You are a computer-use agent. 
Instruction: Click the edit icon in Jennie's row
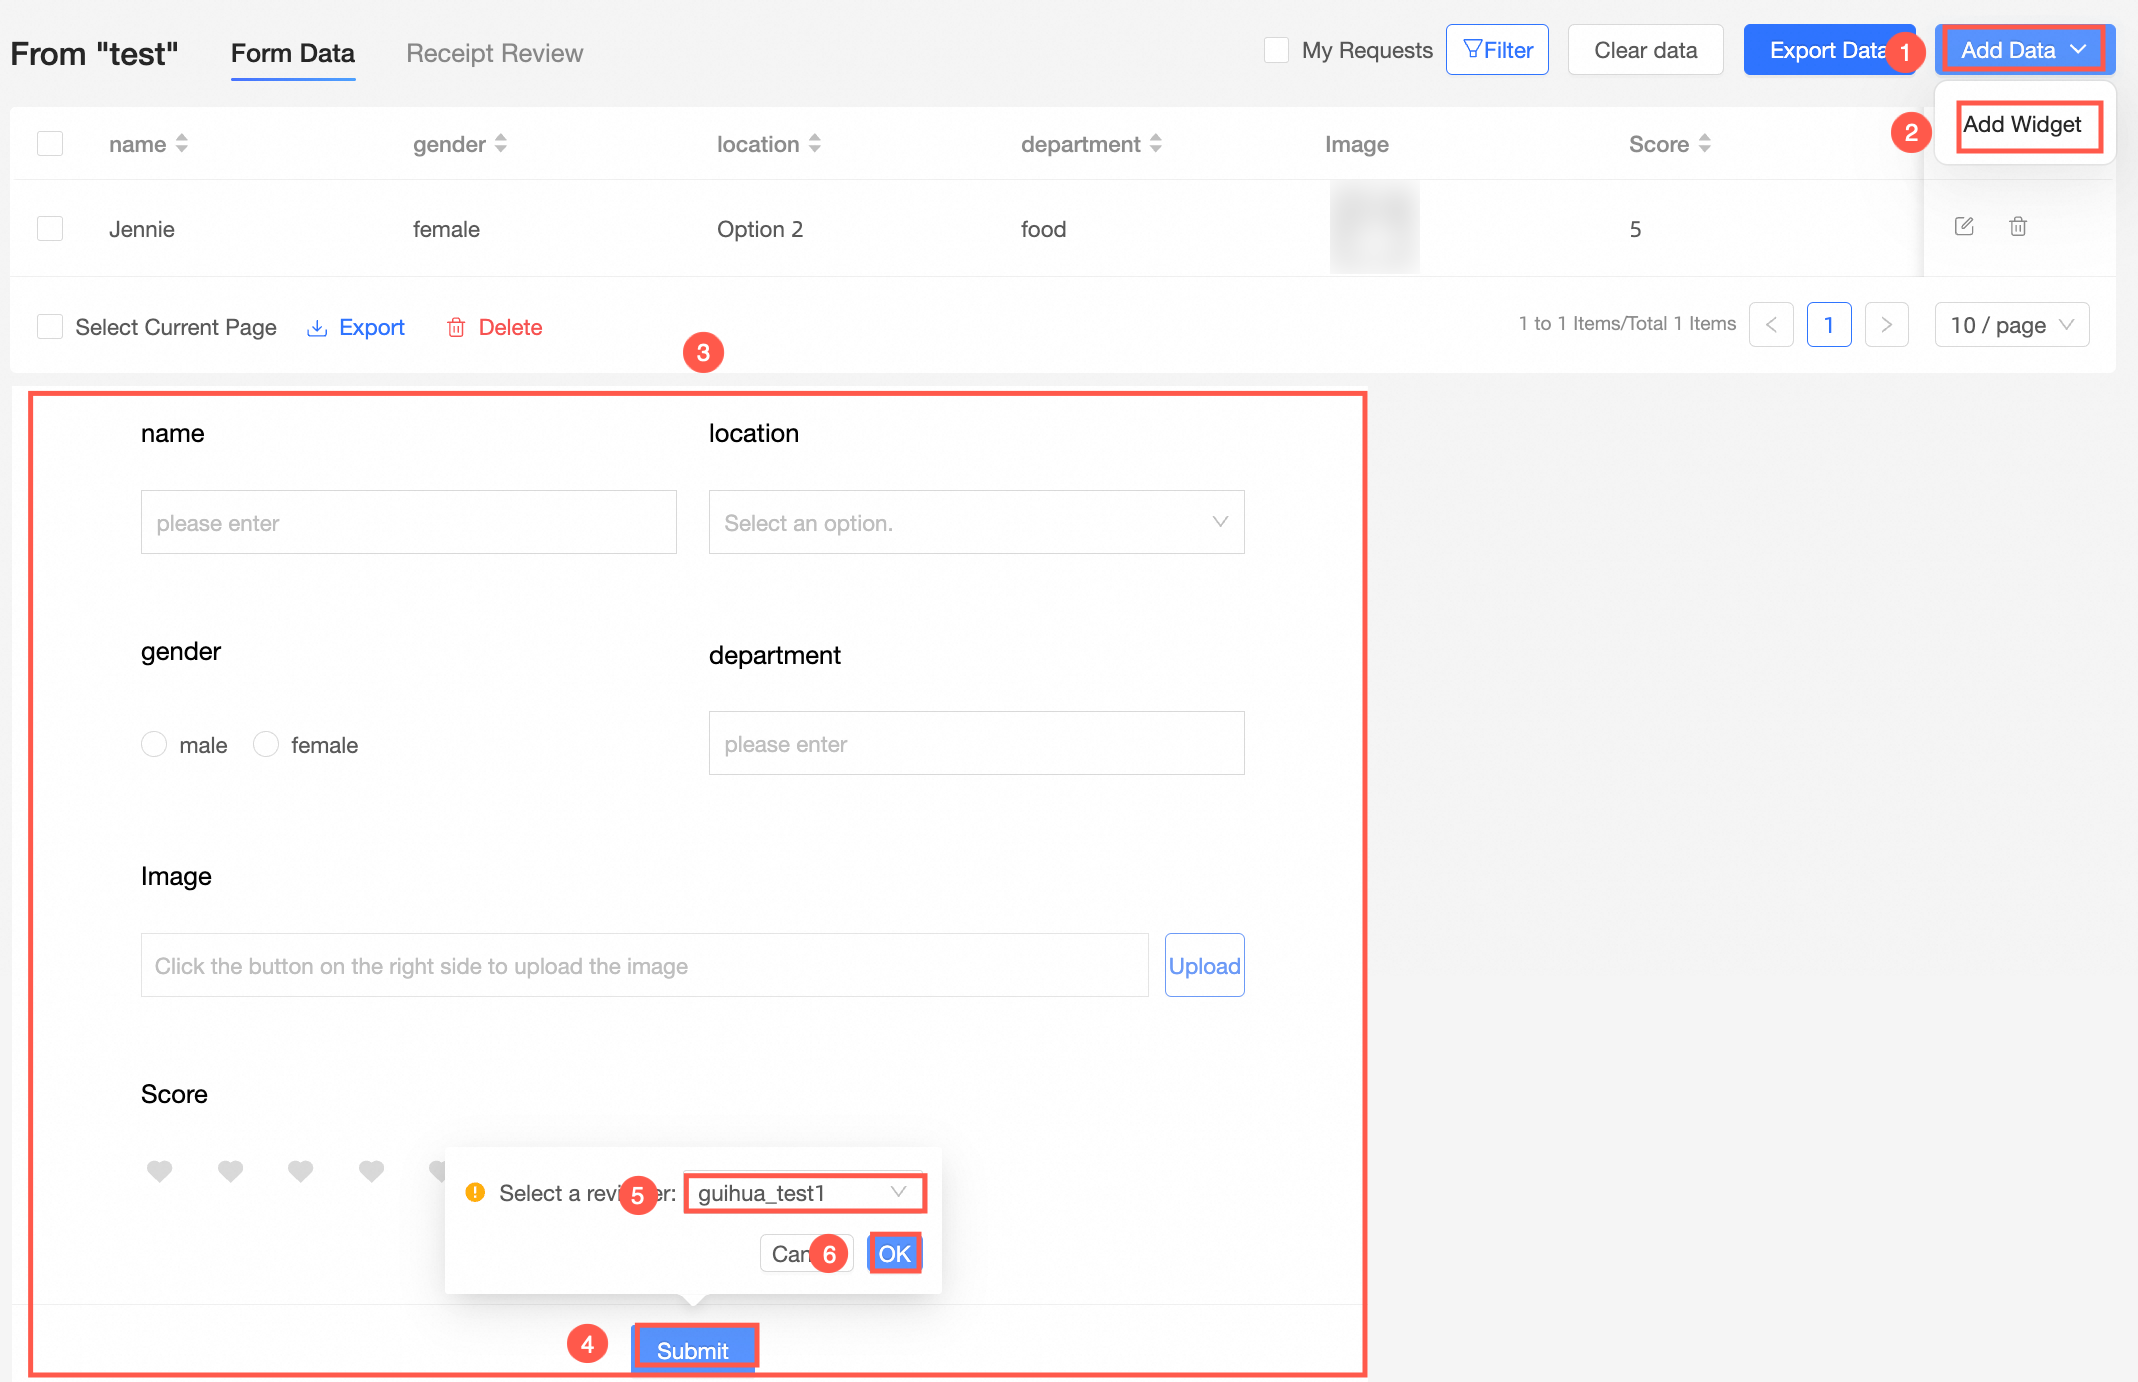click(1964, 226)
